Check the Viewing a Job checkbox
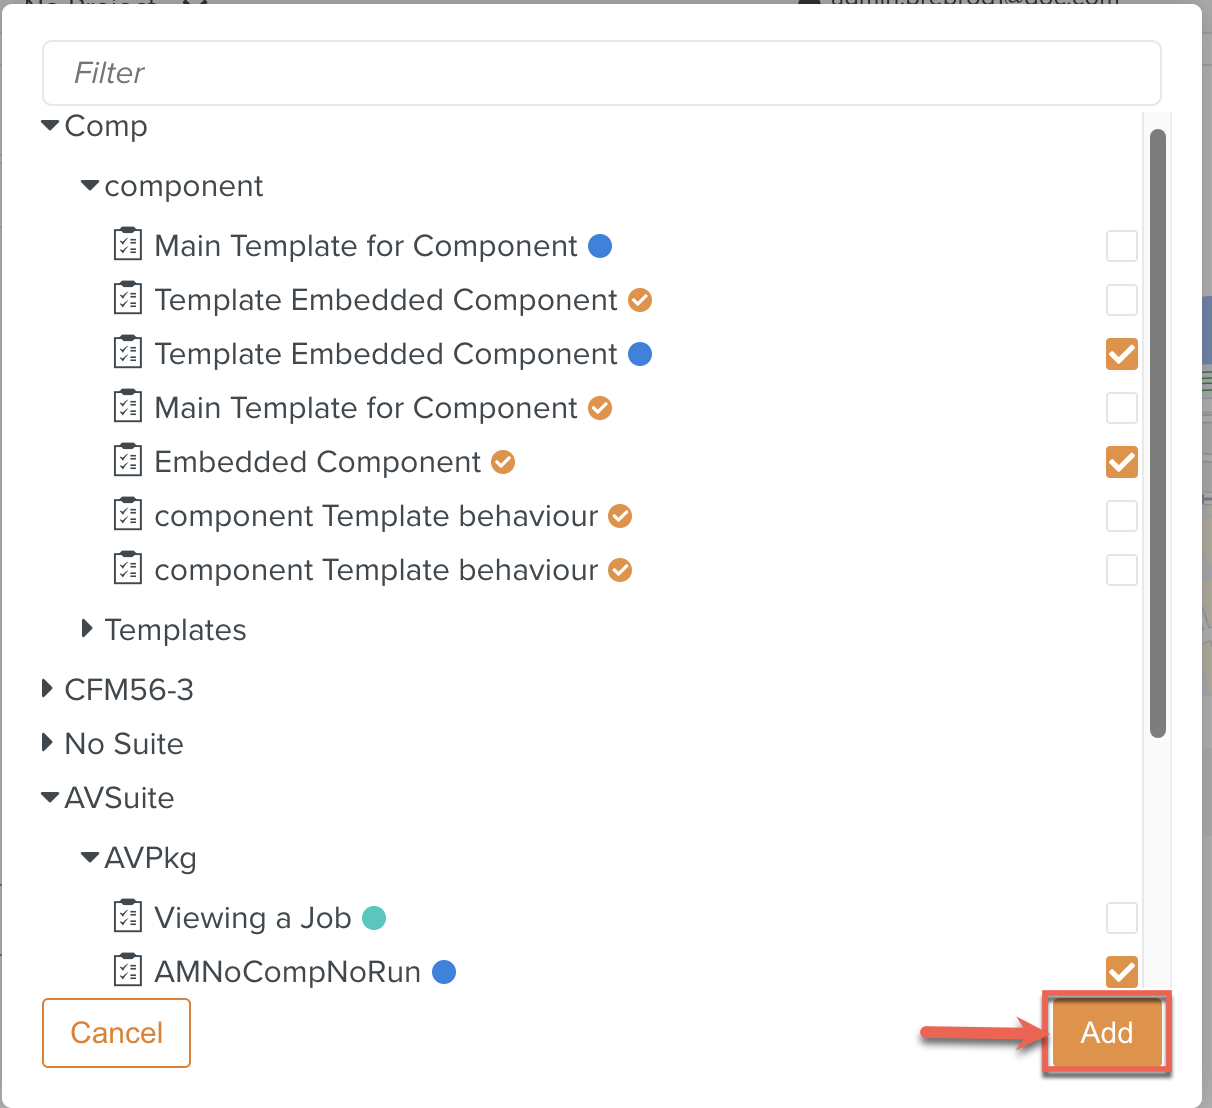1212x1108 pixels. [x=1121, y=918]
